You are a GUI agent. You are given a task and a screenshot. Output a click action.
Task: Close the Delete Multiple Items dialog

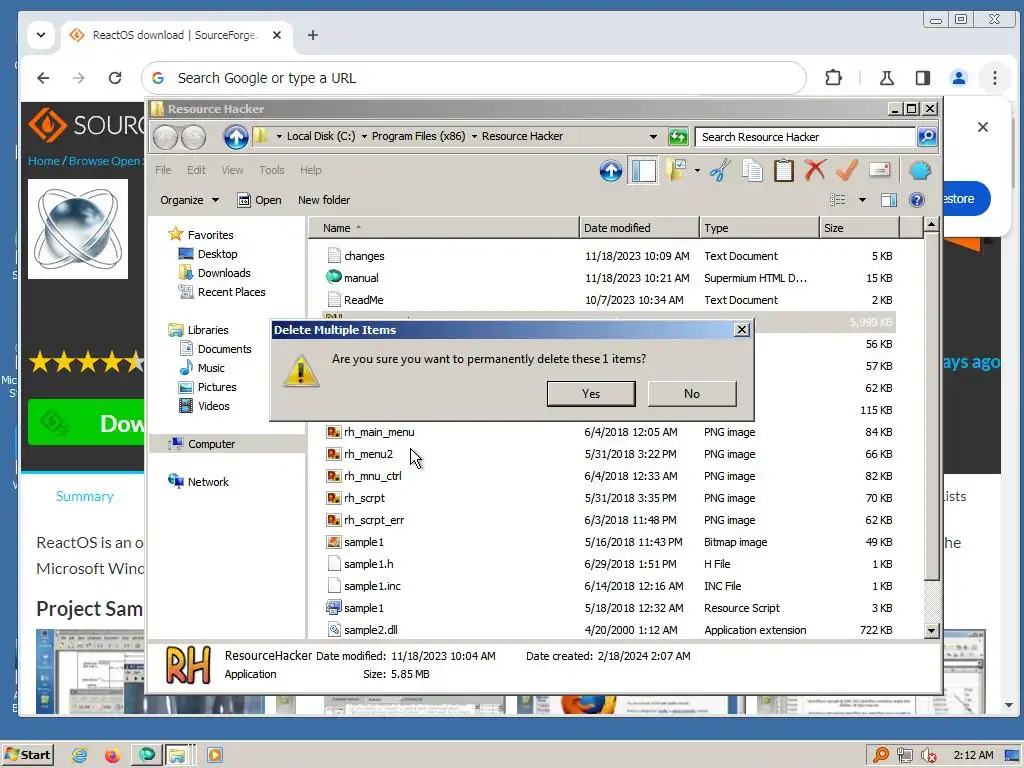tap(742, 330)
